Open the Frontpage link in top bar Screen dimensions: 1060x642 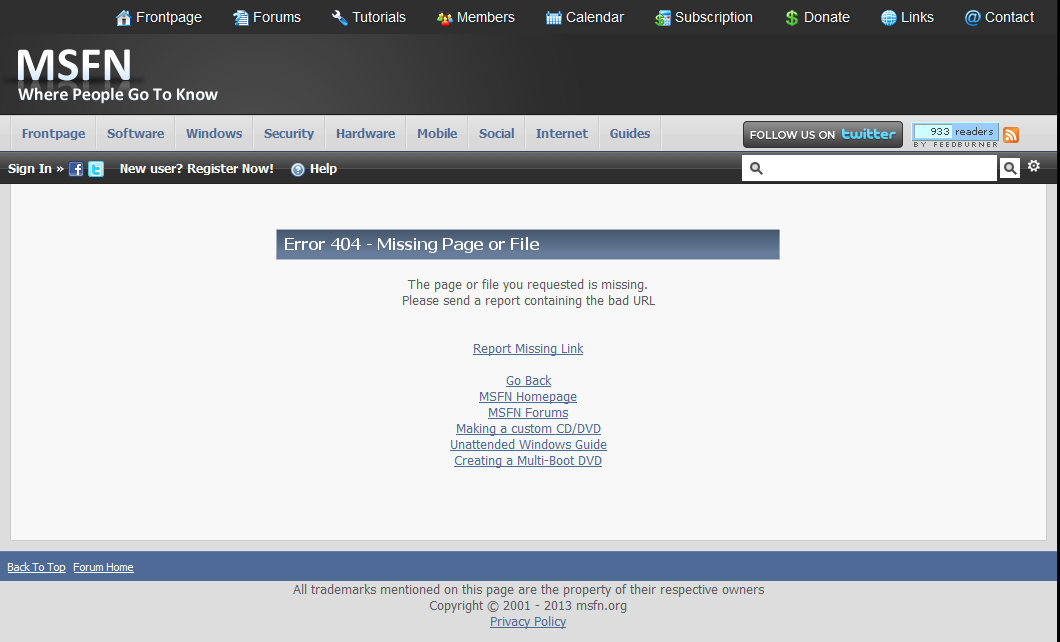[x=169, y=18]
